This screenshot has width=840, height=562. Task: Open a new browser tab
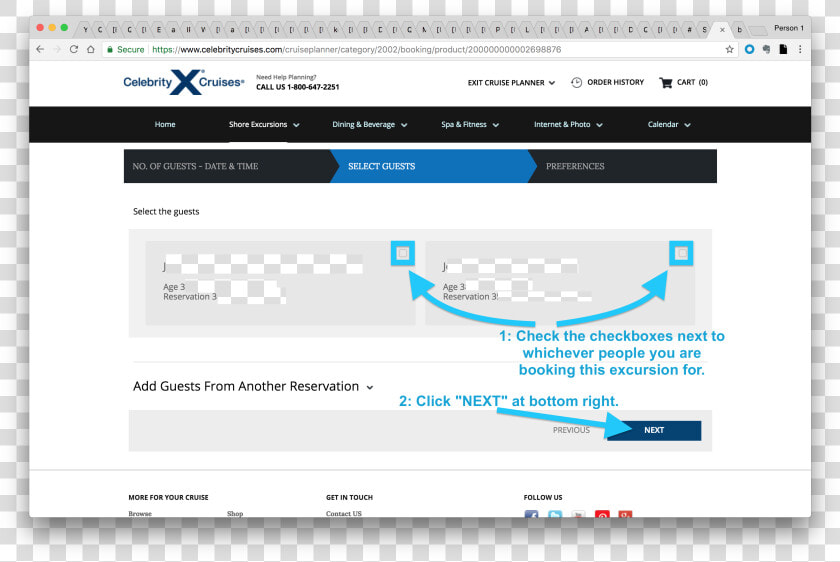757,30
